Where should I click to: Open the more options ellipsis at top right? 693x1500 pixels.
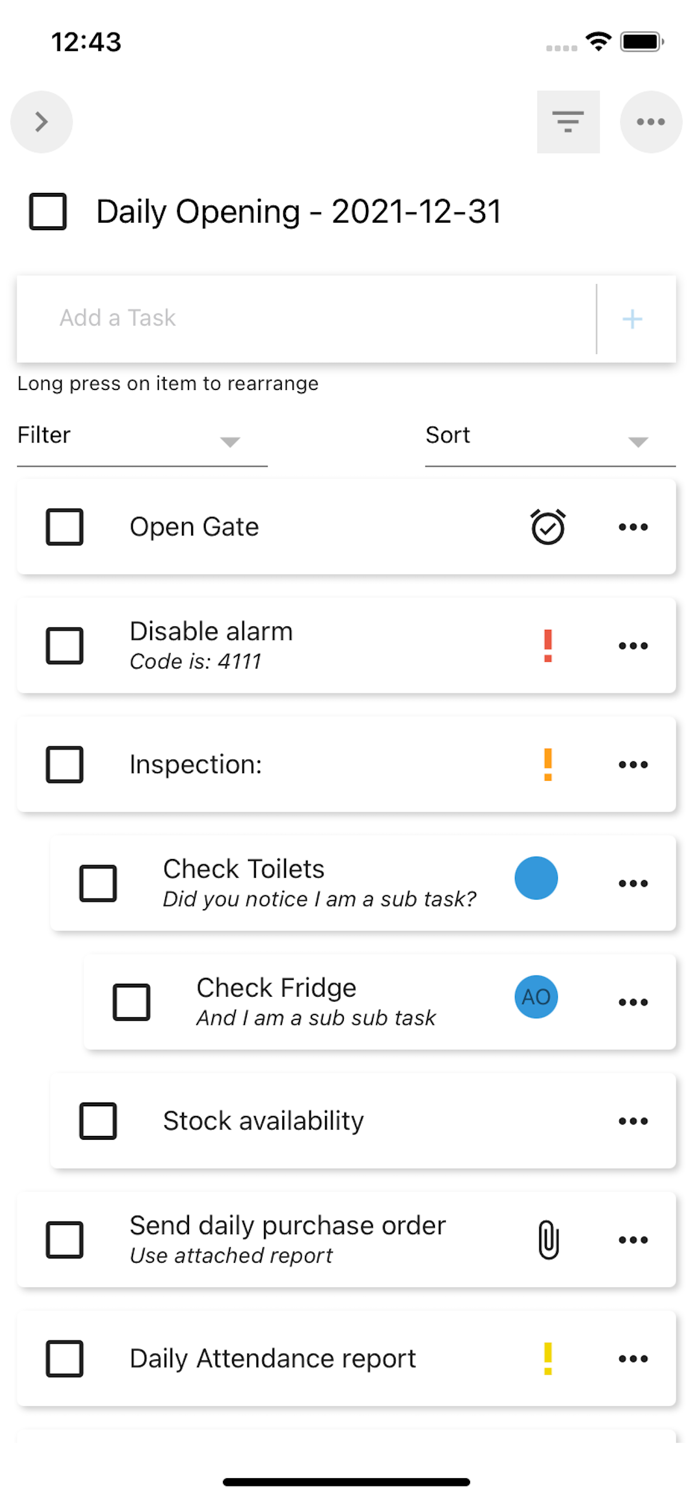coord(651,121)
